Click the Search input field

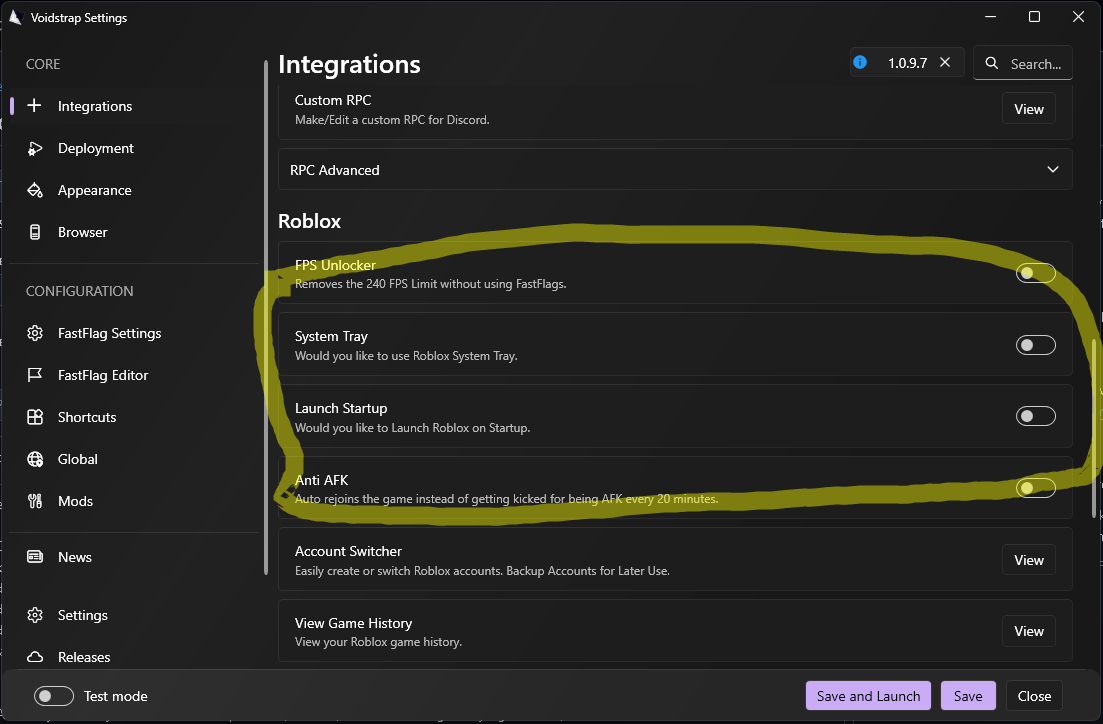(1023, 63)
